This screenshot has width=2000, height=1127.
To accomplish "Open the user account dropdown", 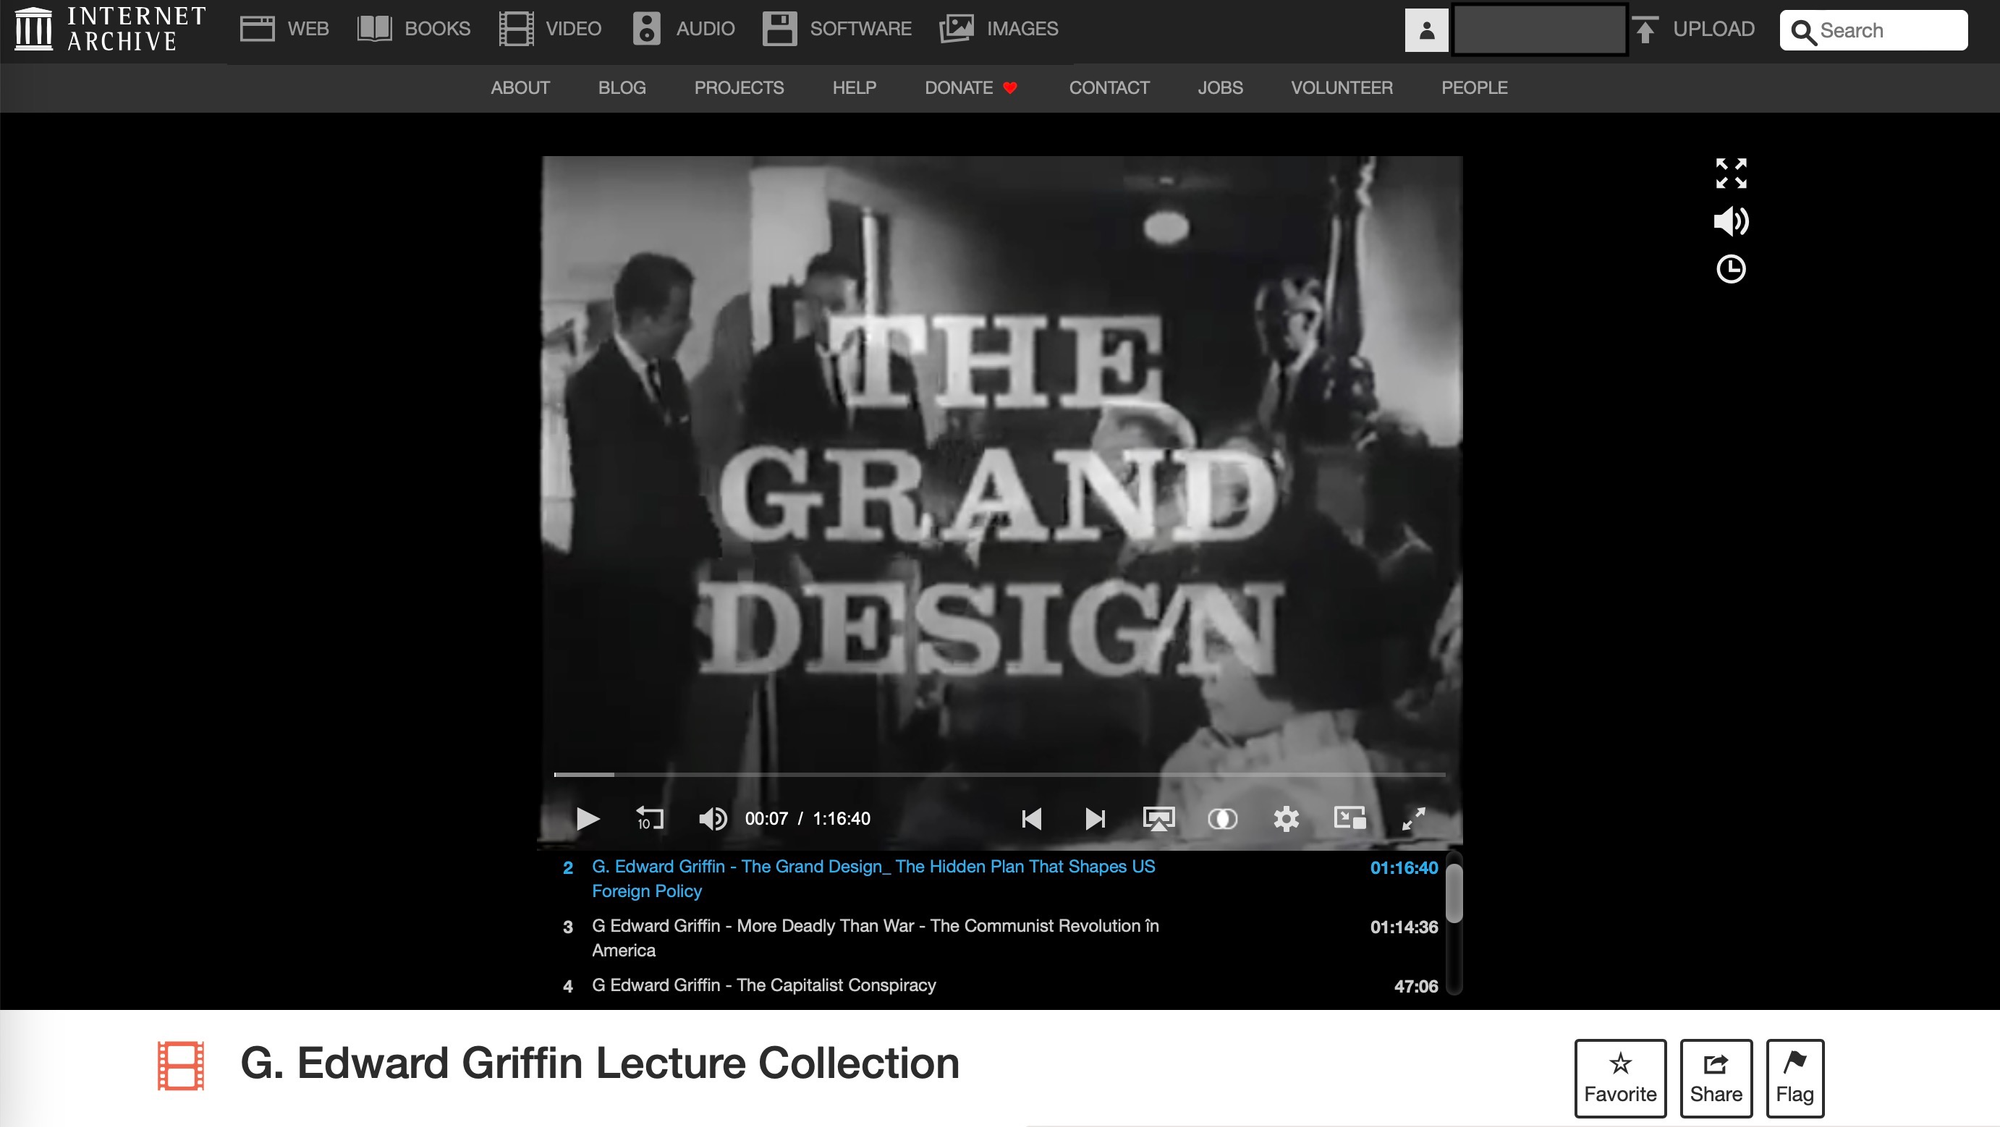I will (1427, 30).
